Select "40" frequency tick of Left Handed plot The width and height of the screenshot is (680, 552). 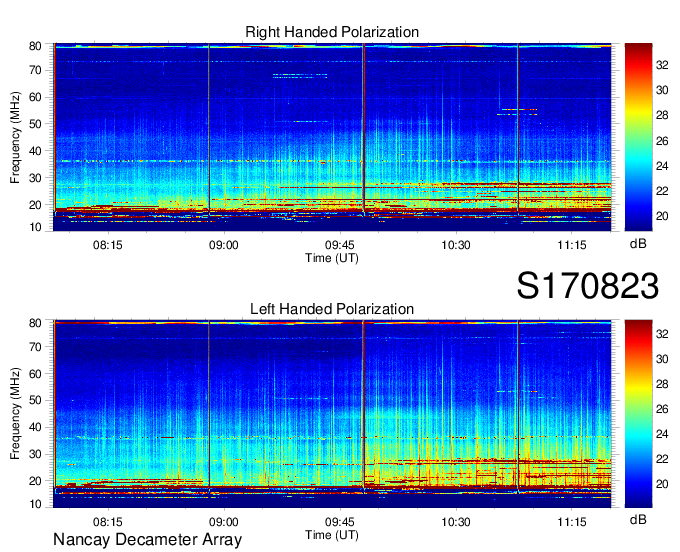35,427
